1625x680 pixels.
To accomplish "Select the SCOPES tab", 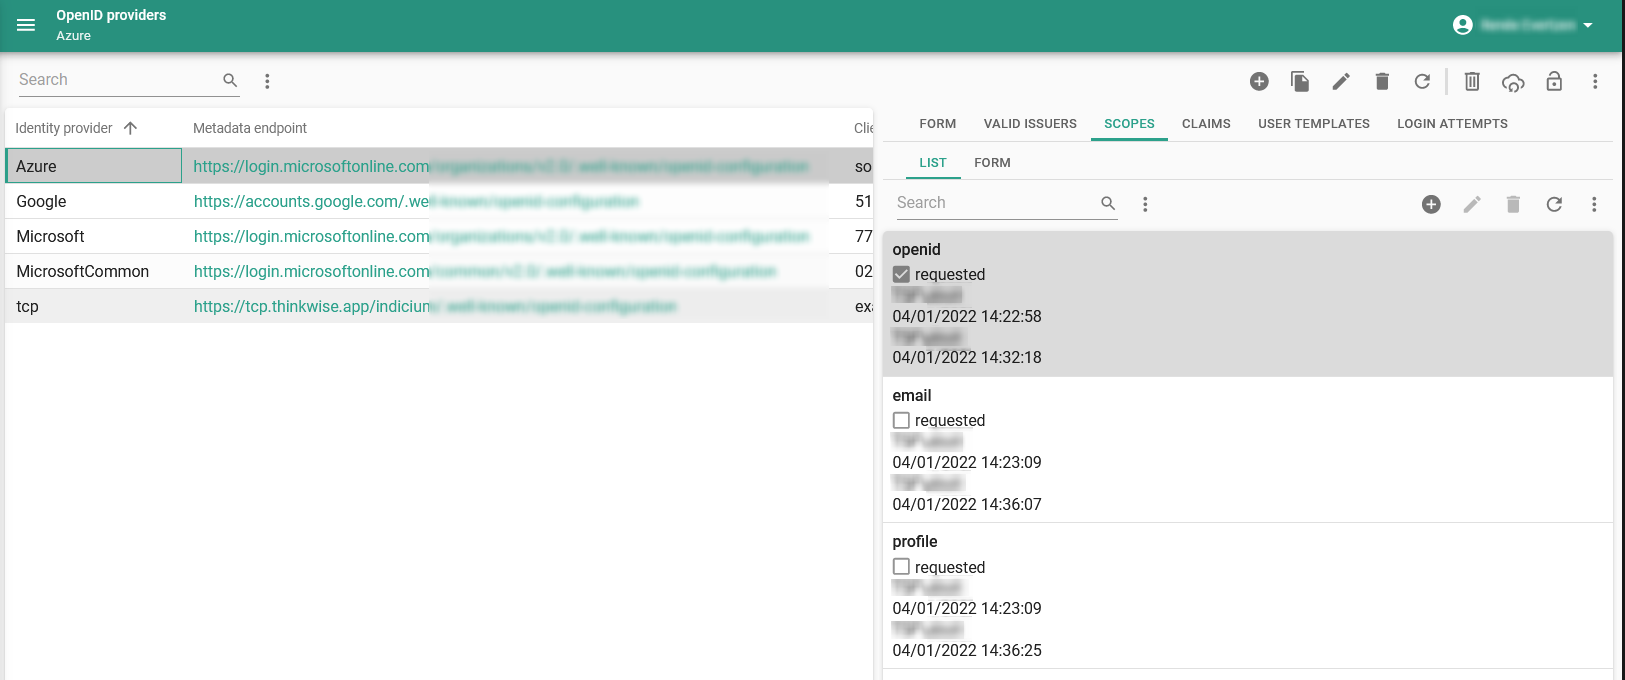I will [x=1129, y=124].
